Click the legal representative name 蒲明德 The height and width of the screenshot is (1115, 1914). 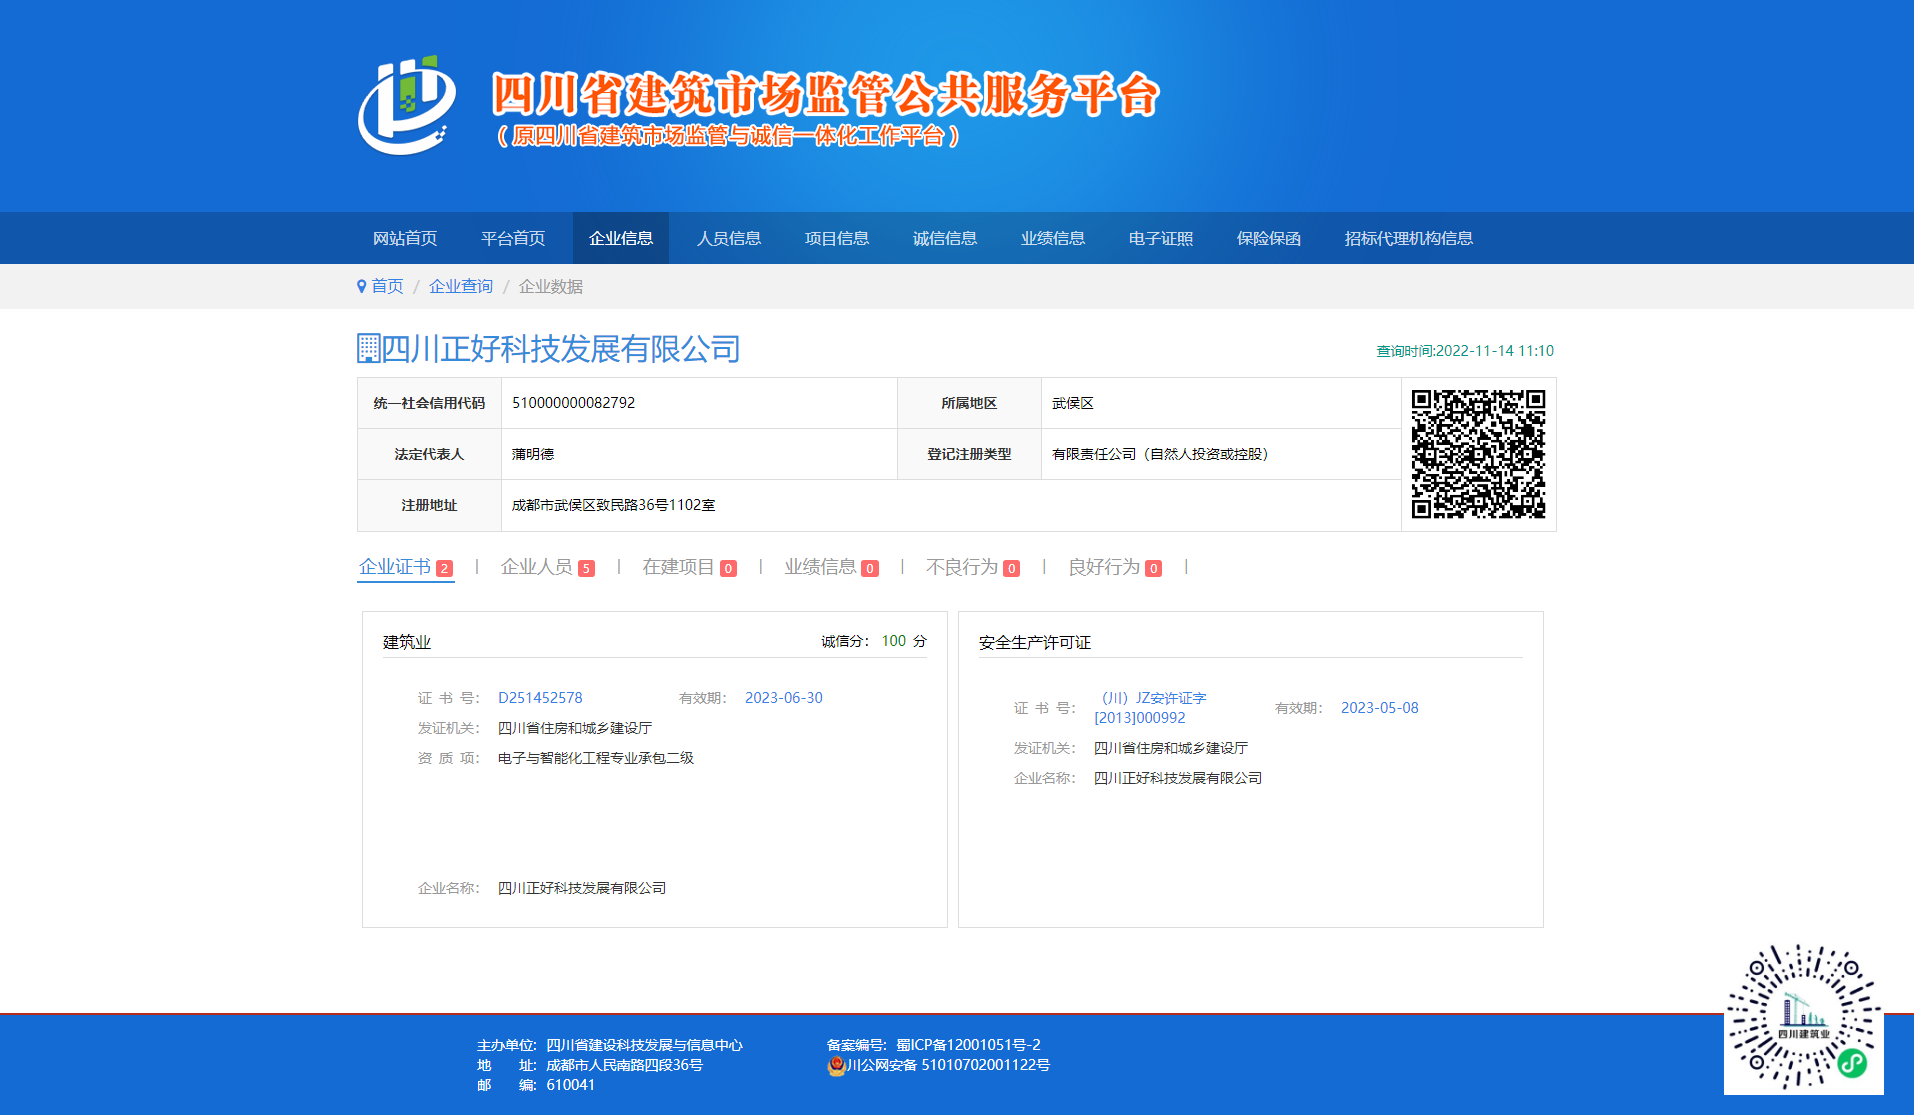533,454
